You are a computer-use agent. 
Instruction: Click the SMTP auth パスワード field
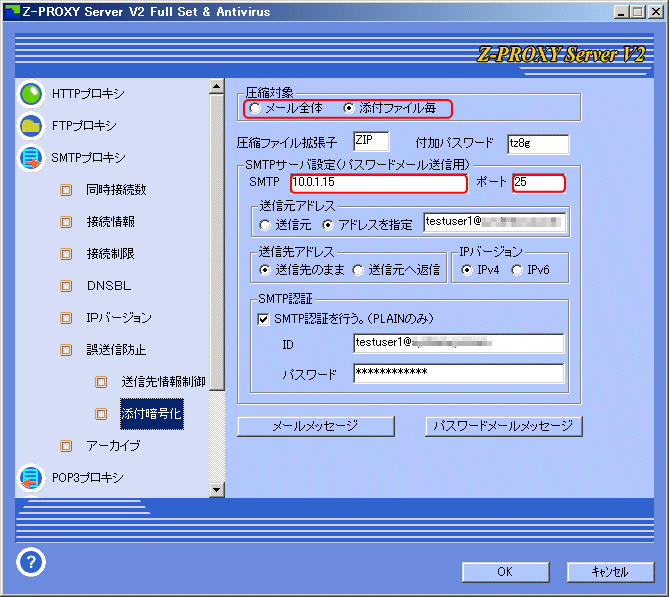coord(459,373)
